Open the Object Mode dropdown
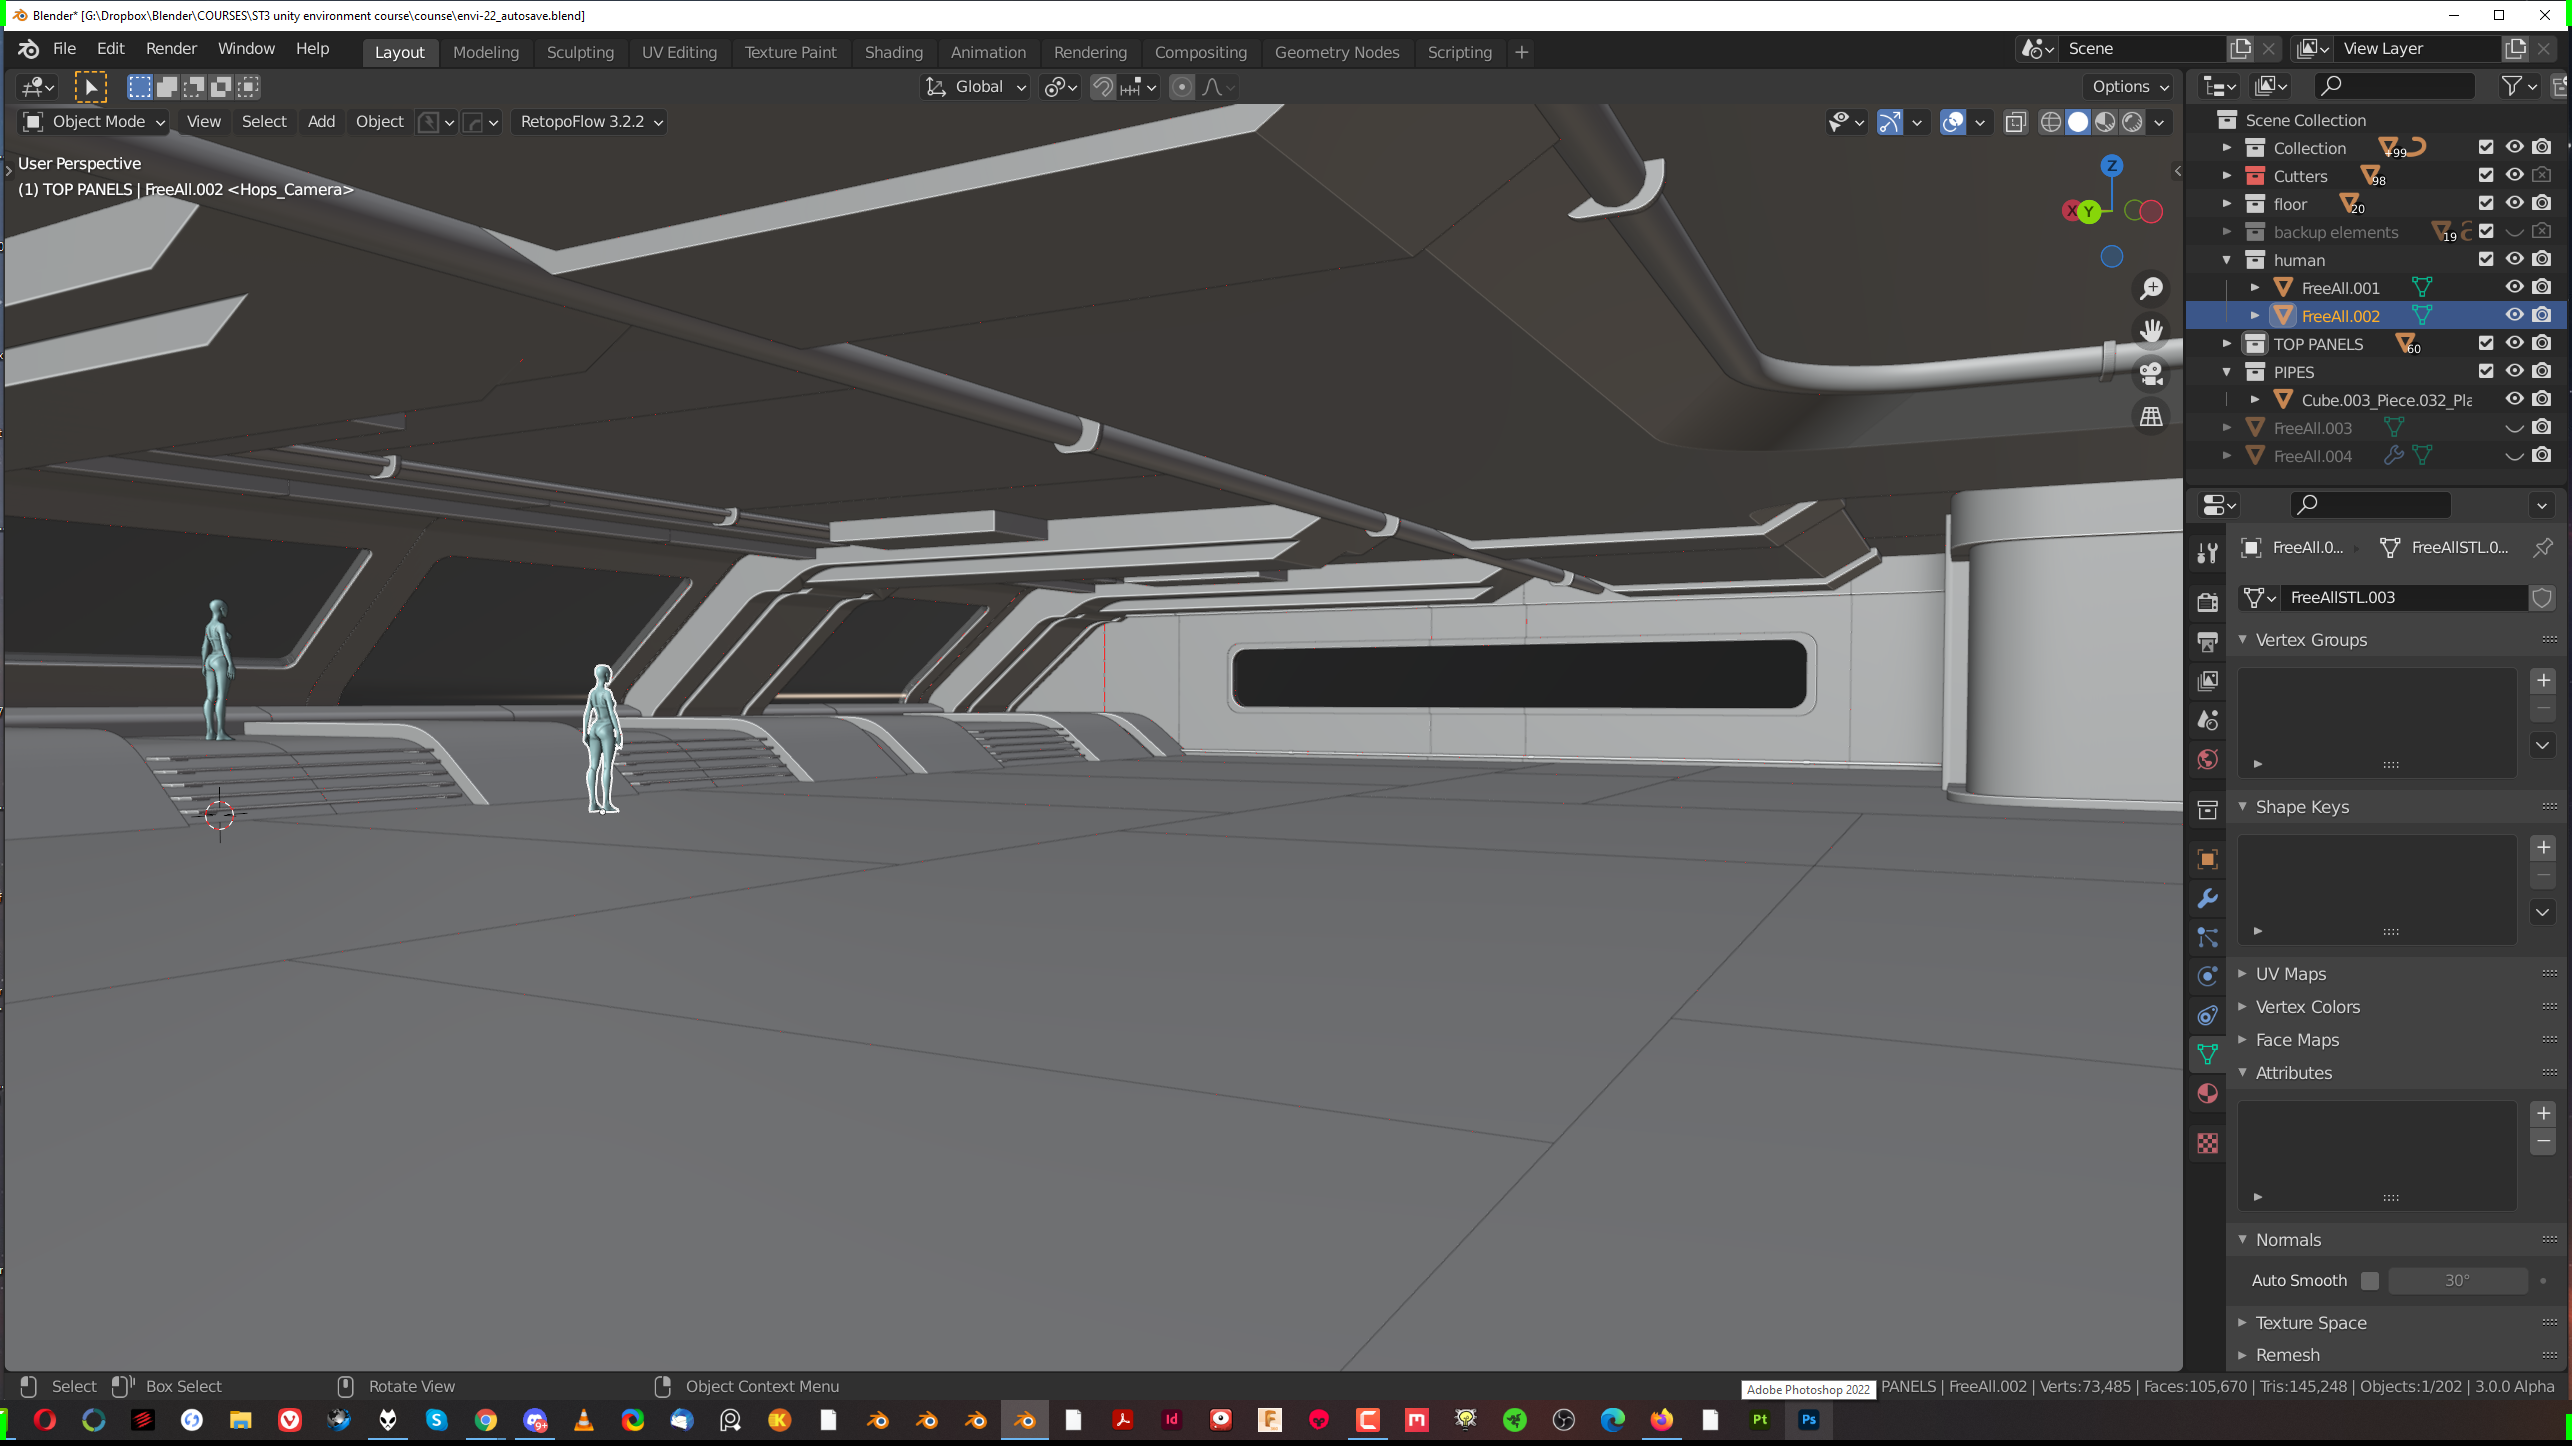 (94, 122)
